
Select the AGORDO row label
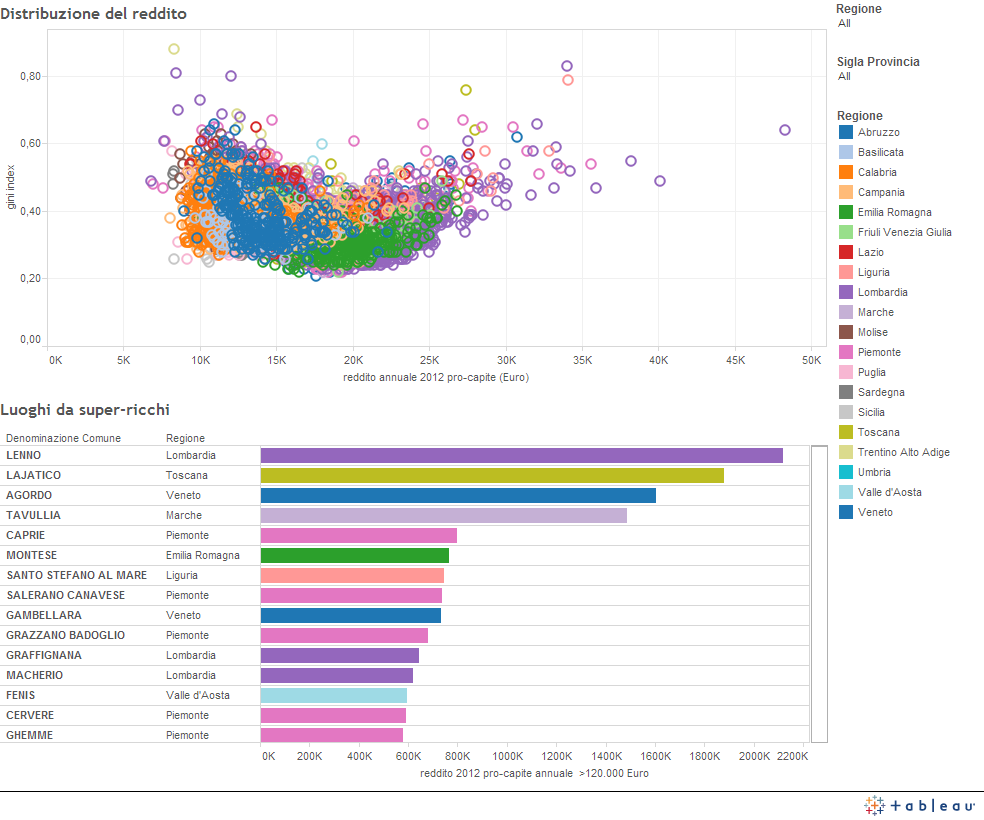tap(29, 495)
